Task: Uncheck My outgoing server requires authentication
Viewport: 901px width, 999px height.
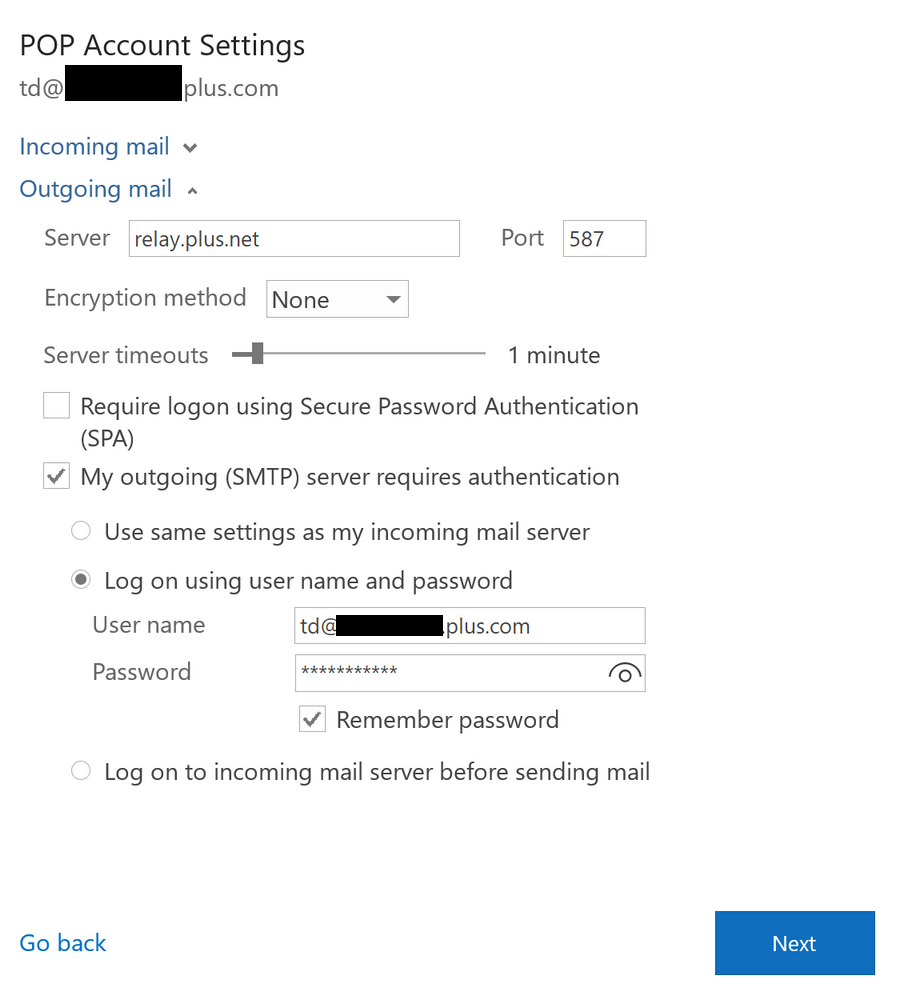Action: [57, 477]
